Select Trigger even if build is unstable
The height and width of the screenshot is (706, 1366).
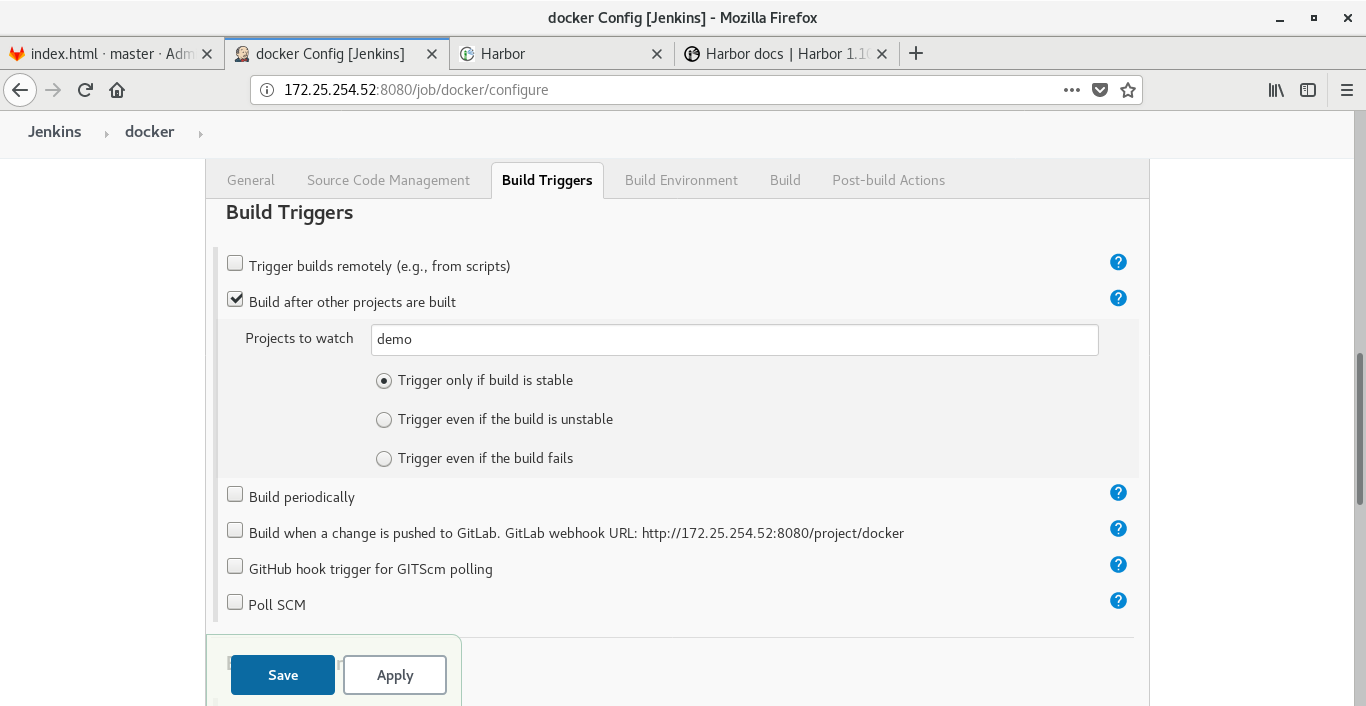[x=384, y=420]
